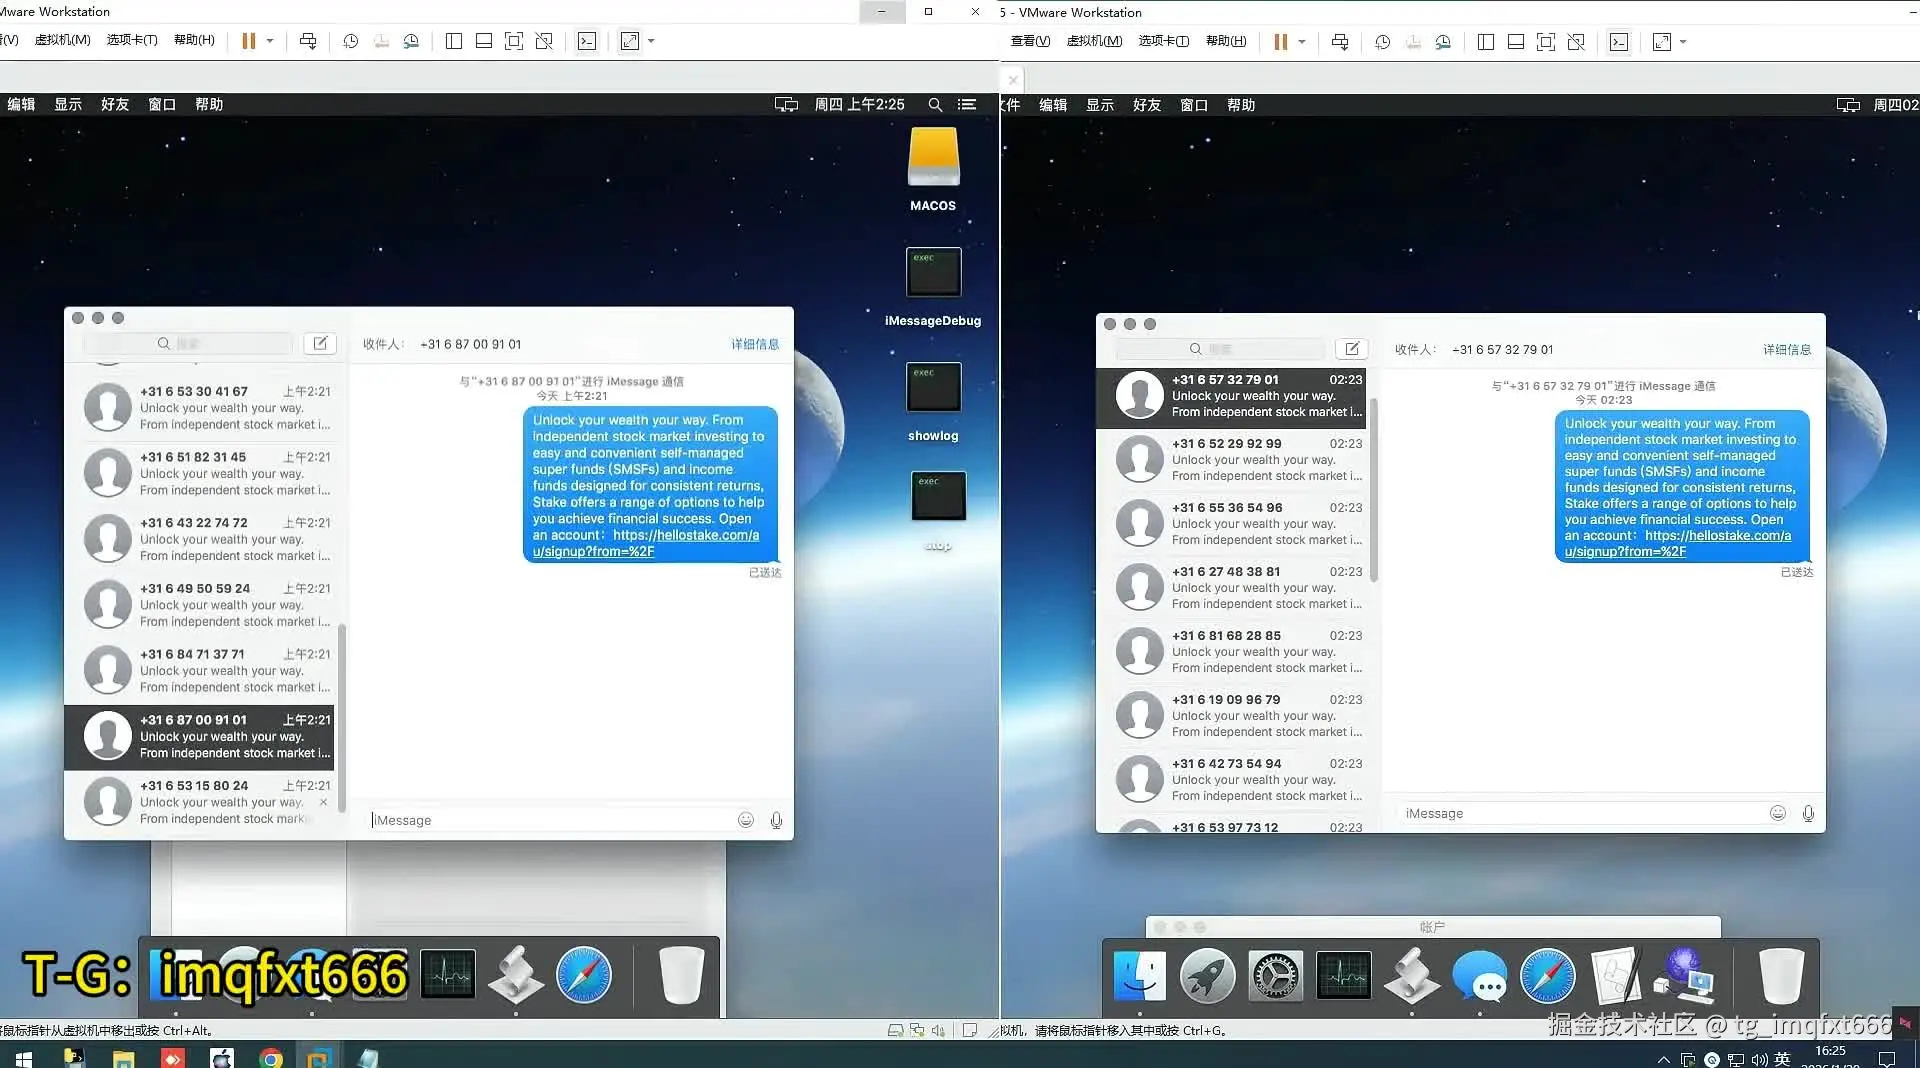Click search field in left Messages window
This screenshot has width=1920, height=1068.
click(188, 343)
